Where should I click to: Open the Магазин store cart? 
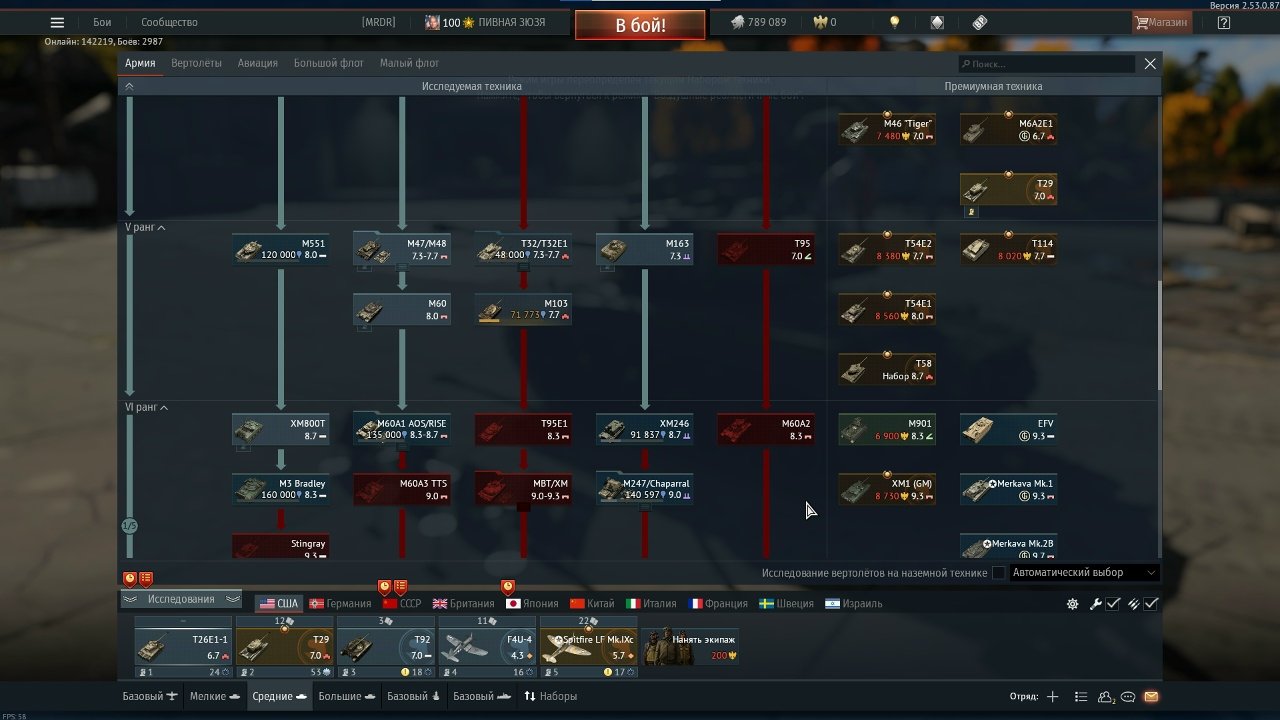(x=1161, y=22)
